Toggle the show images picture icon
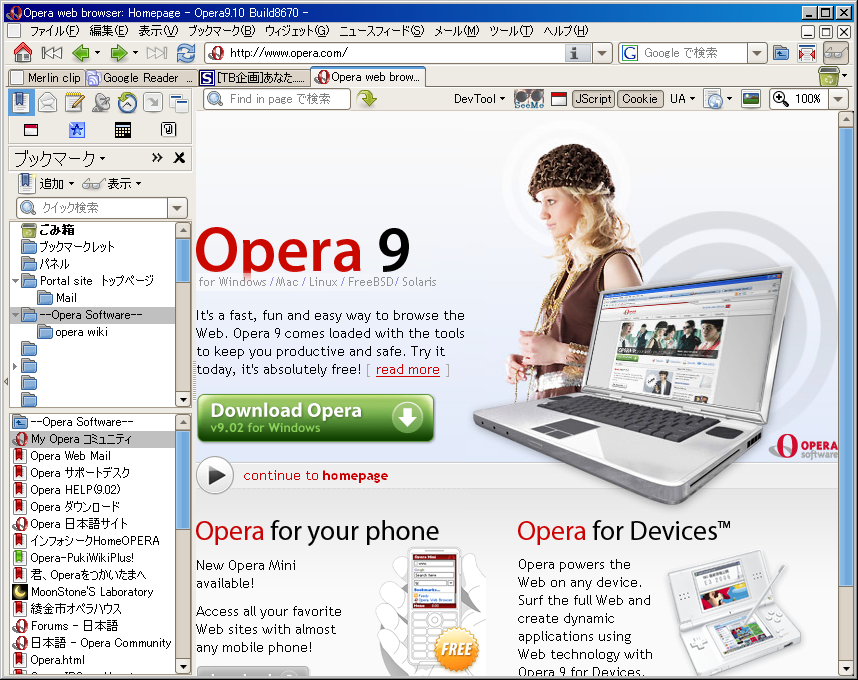This screenshot has width=858, height=680. click(751, 99)
